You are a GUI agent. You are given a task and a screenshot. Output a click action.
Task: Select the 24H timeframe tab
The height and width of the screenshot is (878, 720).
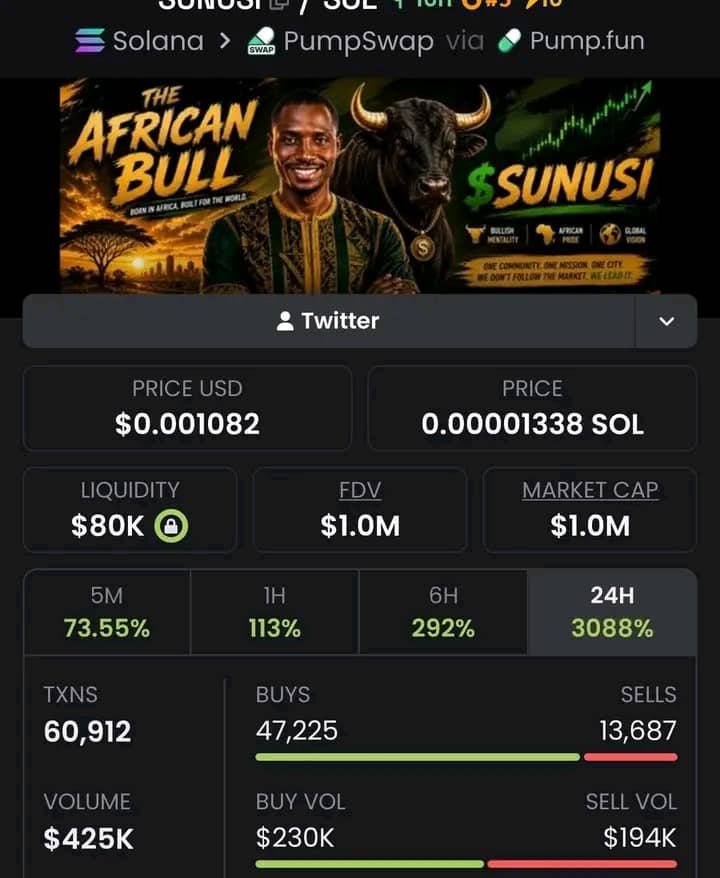coord(612,612)
